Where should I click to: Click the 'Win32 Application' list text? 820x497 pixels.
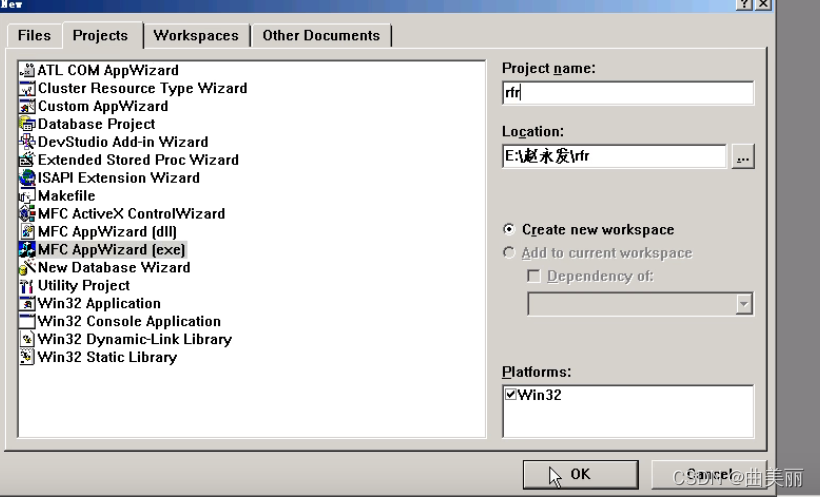pos(99,303)
